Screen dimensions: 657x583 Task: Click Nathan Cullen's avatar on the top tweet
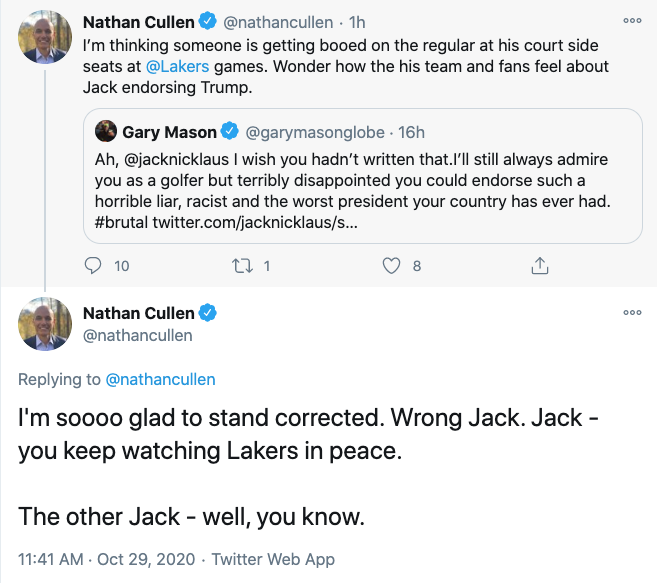[44, 37]
